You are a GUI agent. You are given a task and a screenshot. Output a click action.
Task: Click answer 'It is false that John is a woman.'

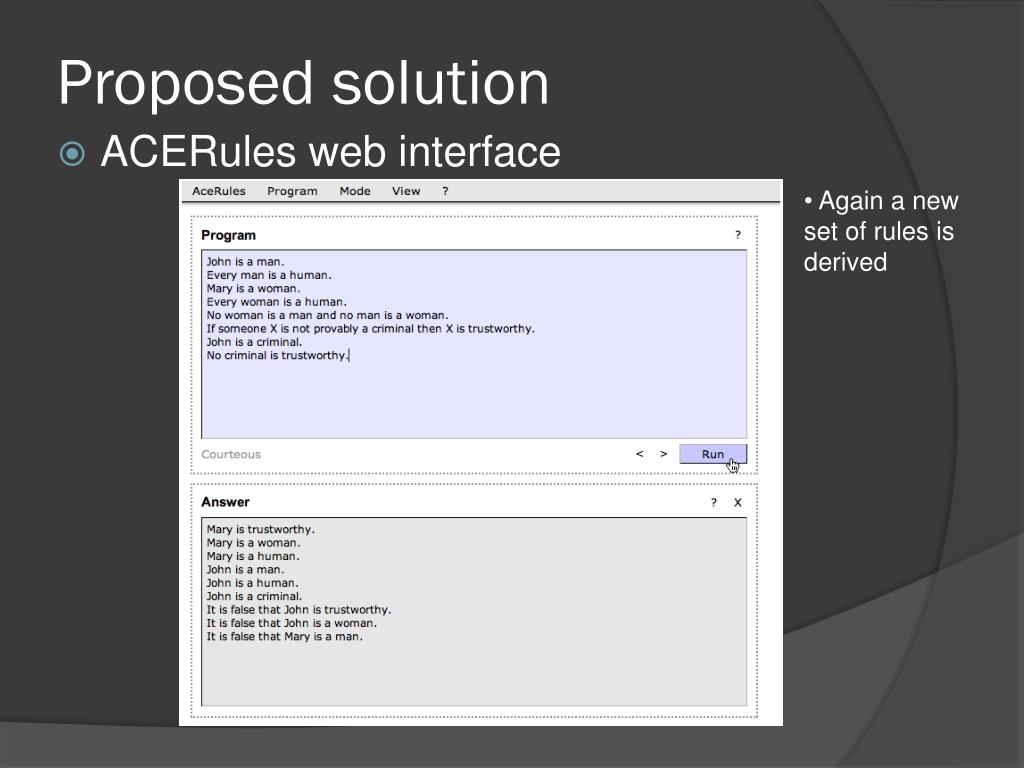(291, 624)
